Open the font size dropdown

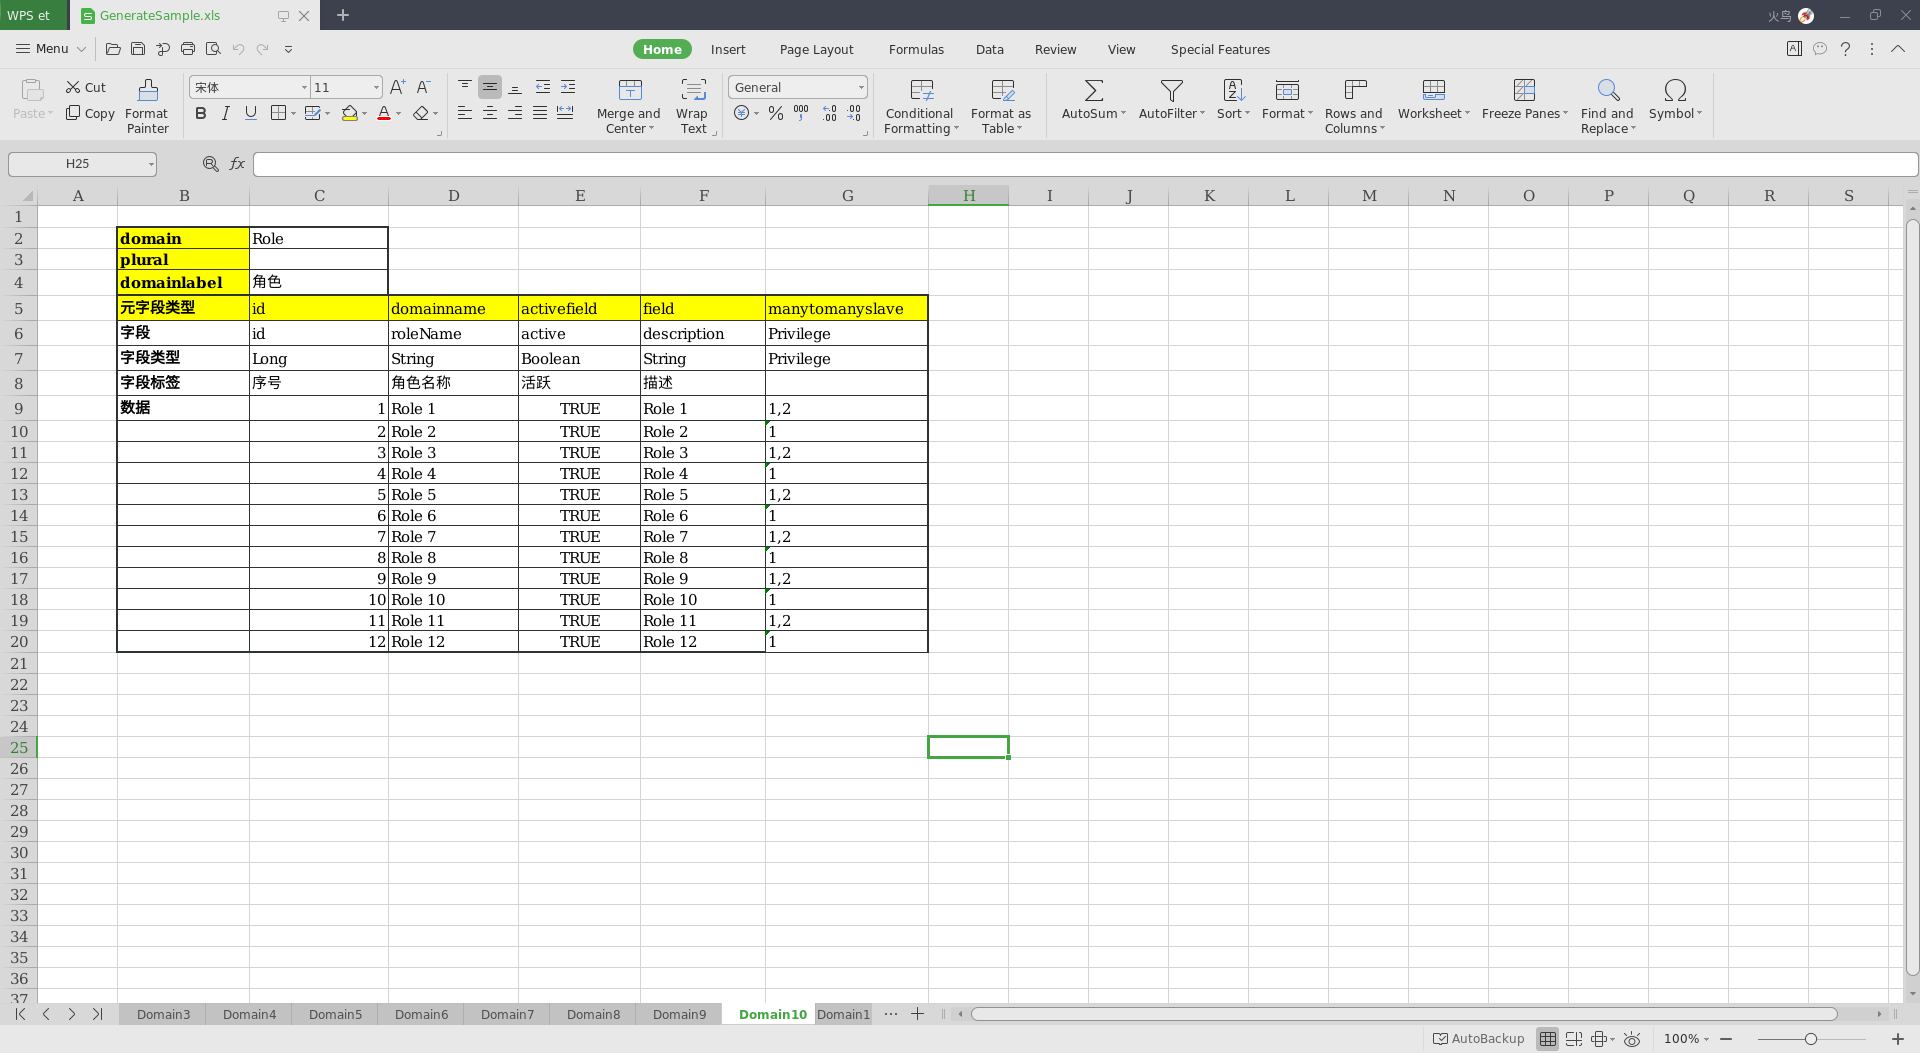coord(376,87)
